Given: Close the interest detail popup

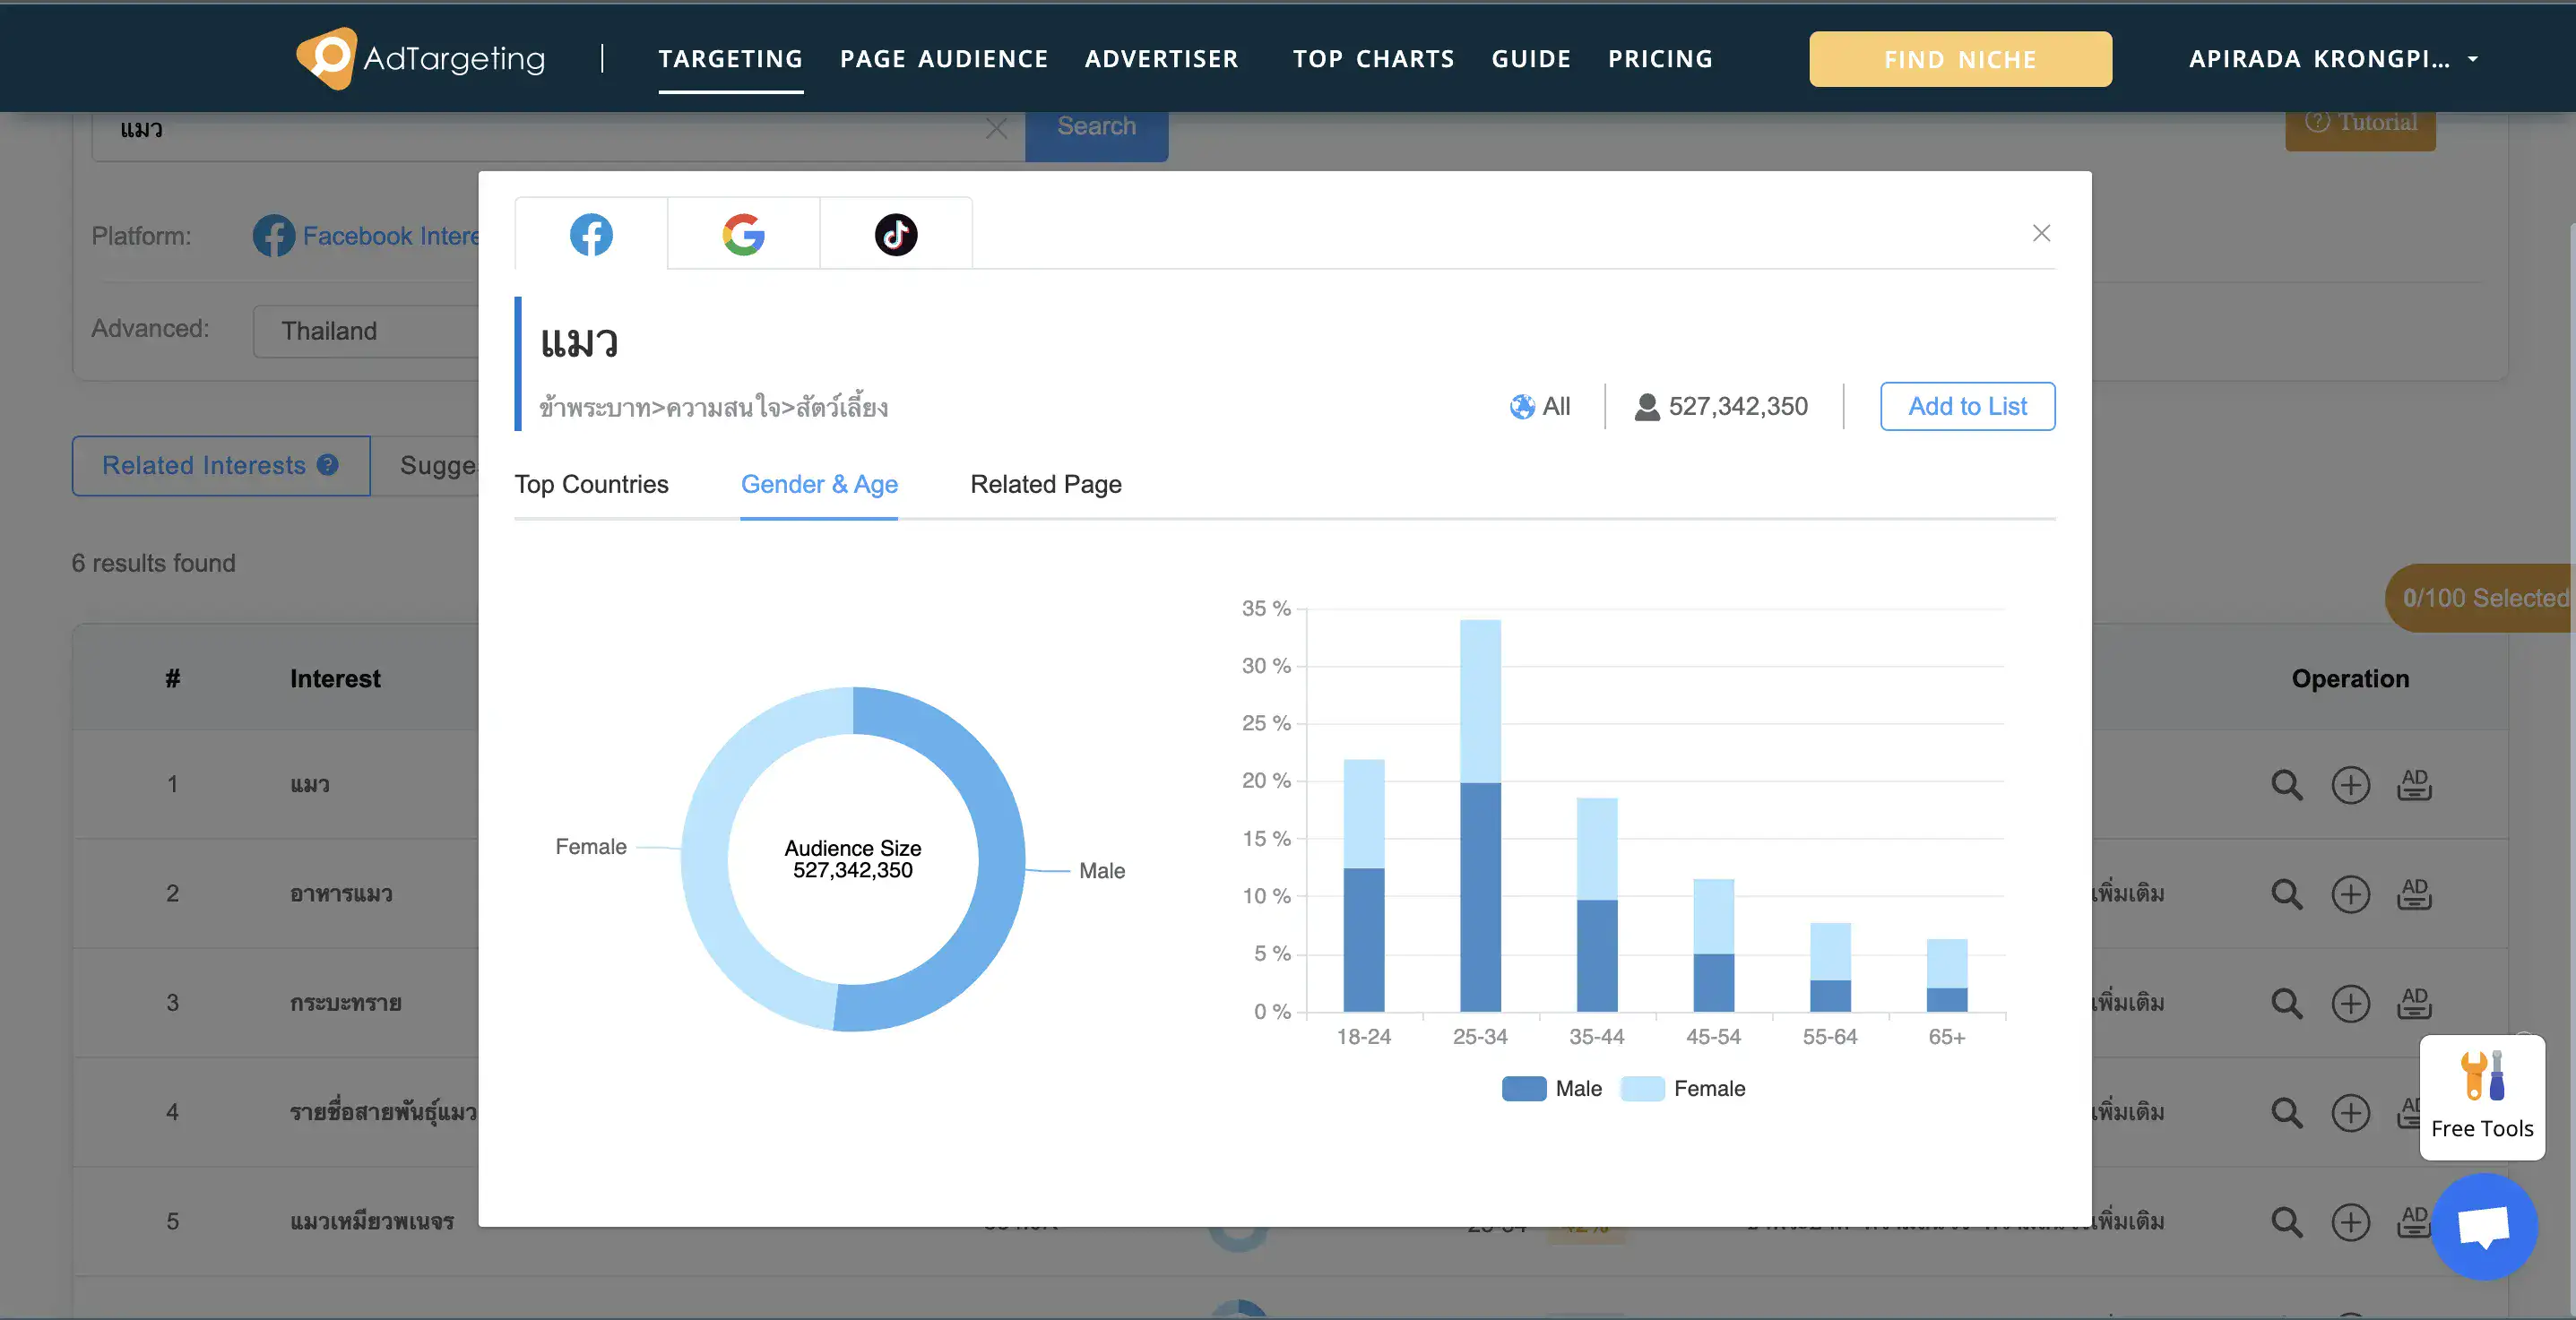Looking at the screenshot, I should point(2041,233).
